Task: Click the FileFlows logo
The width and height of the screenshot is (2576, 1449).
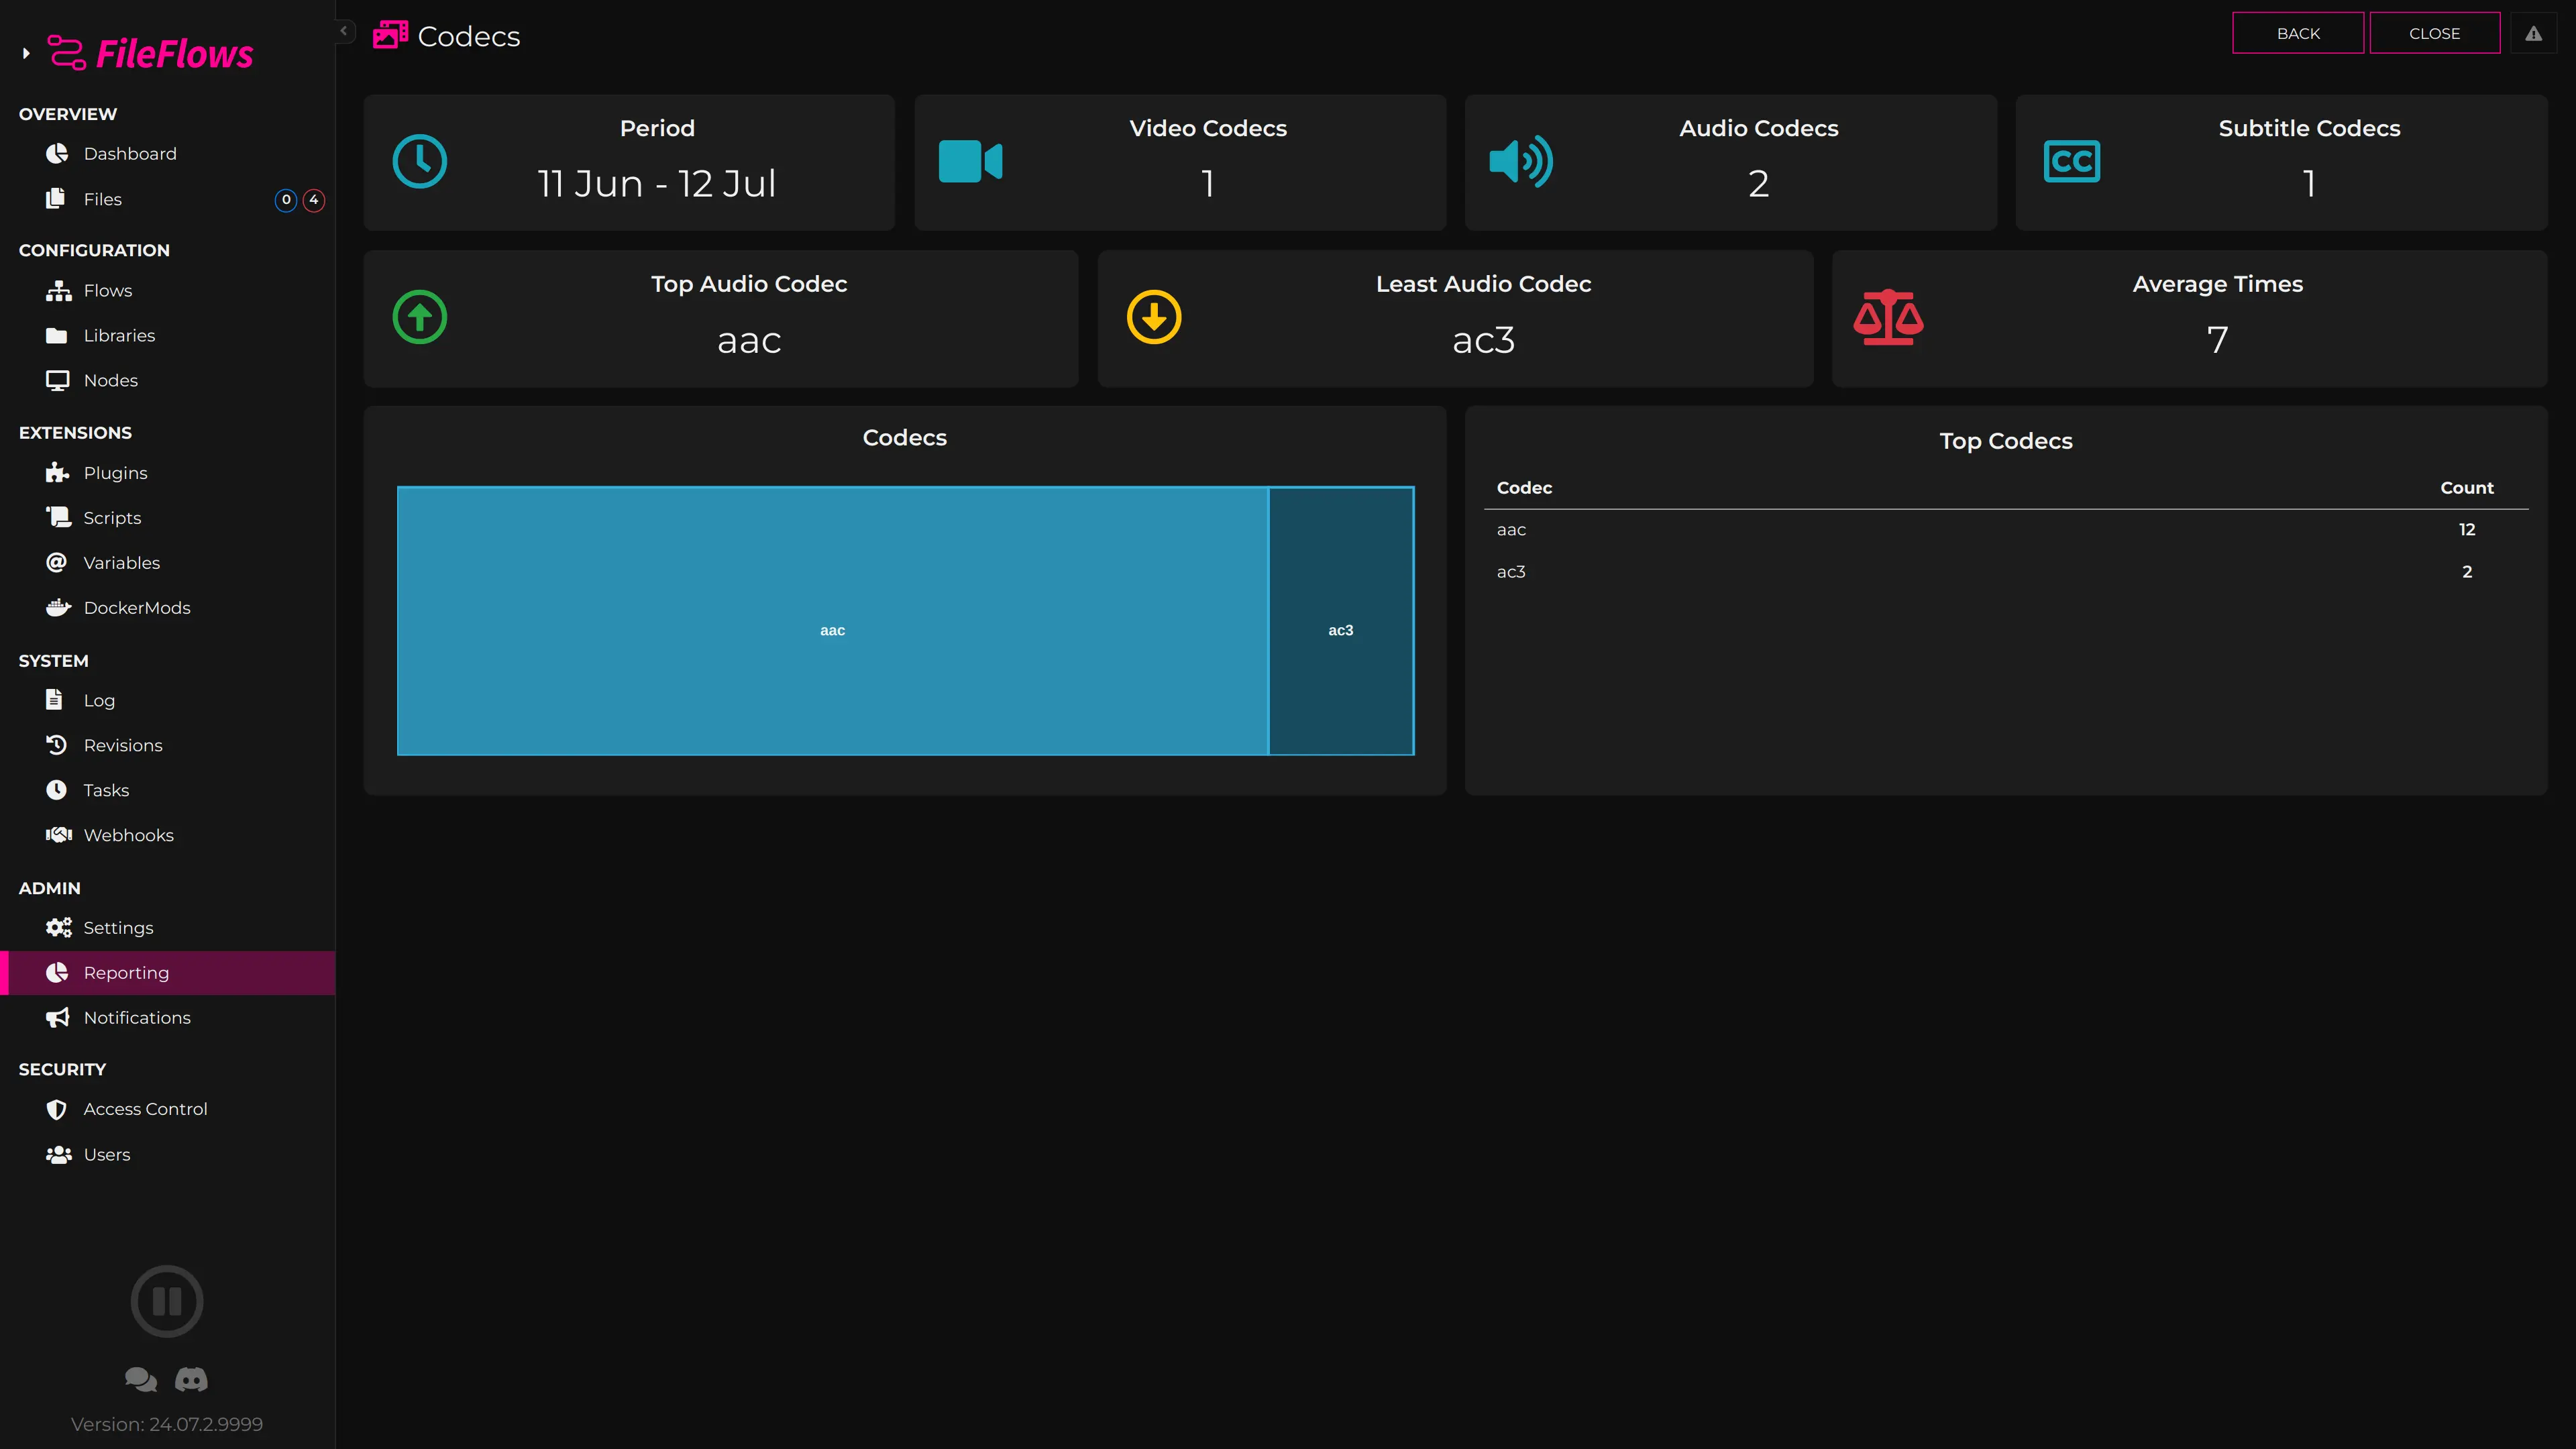Action: click(x=151, y=53)
